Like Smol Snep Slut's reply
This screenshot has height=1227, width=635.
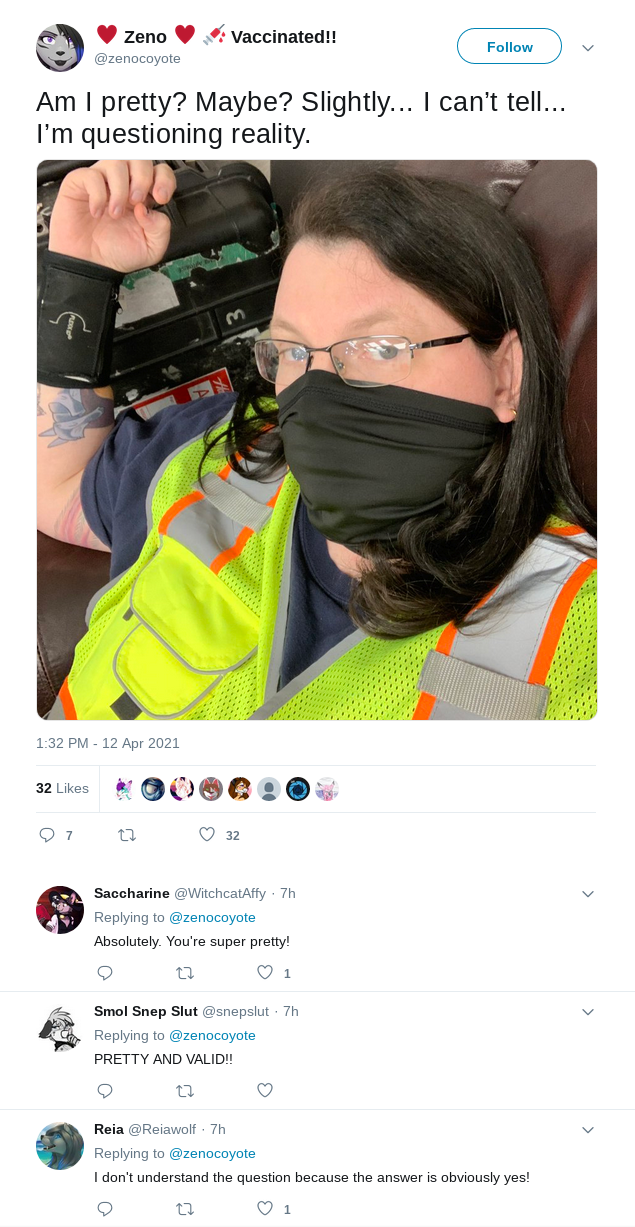point(265,1090)
